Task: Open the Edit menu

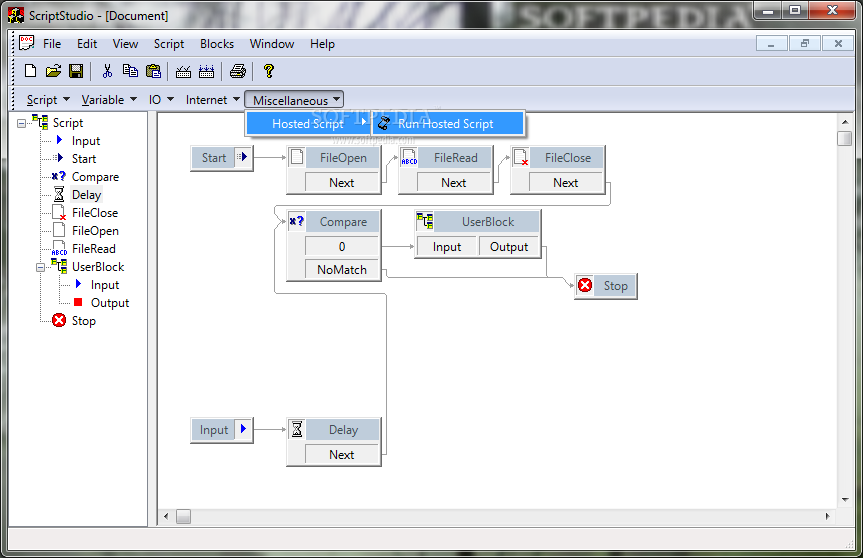Action: coord(87,43)
